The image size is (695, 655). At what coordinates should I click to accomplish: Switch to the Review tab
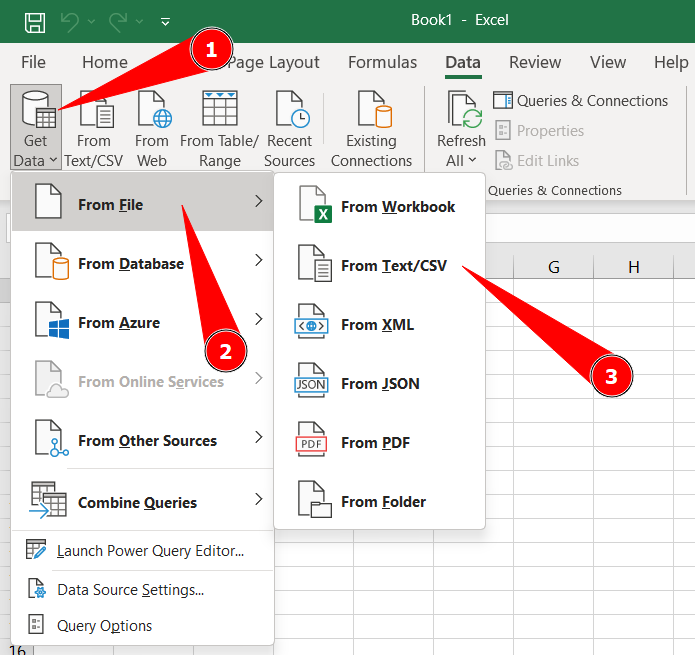535,62
